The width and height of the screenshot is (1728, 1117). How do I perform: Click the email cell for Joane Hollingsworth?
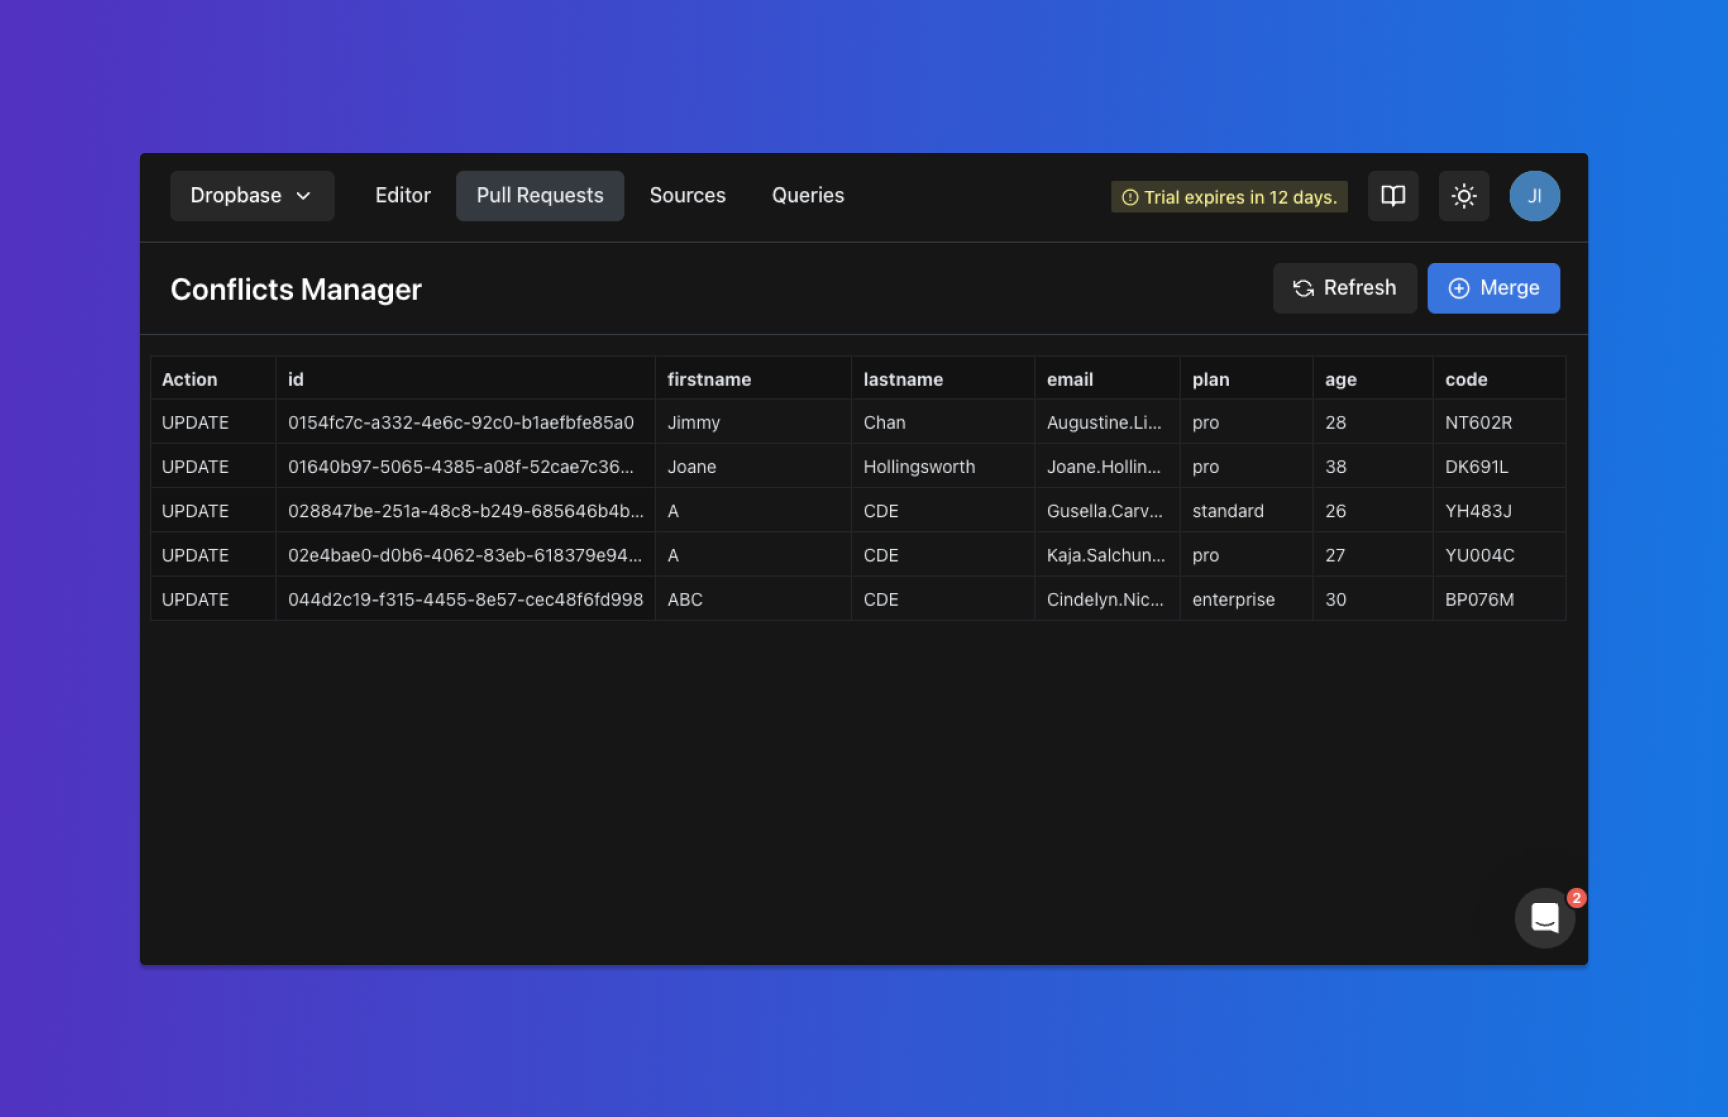click(x=1104, y=467)
